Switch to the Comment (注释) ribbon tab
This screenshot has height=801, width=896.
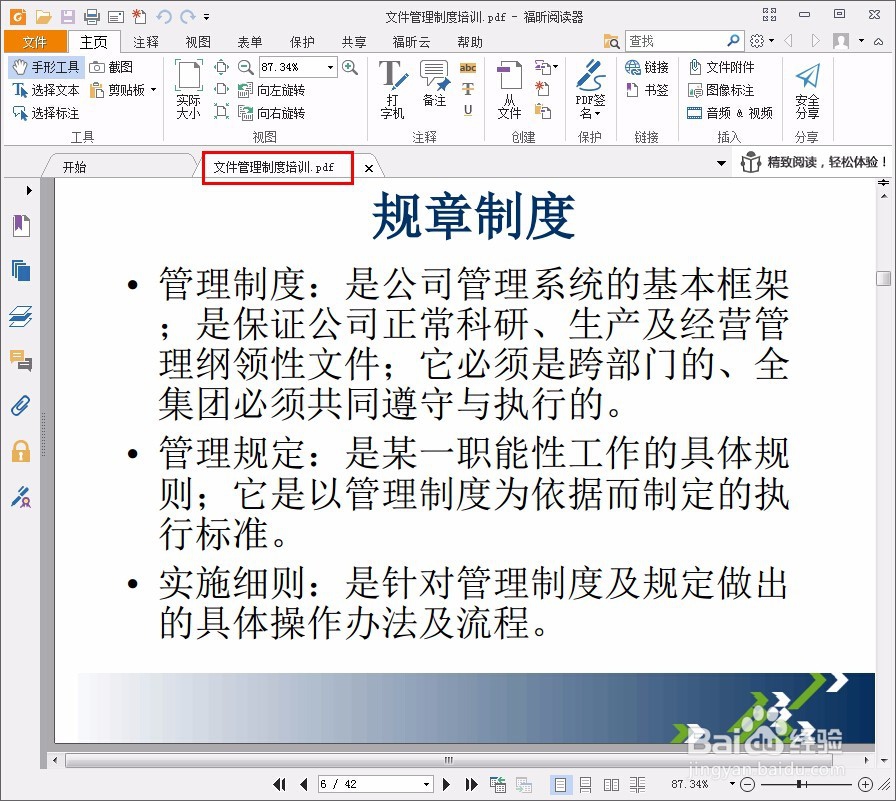point(146,42)
